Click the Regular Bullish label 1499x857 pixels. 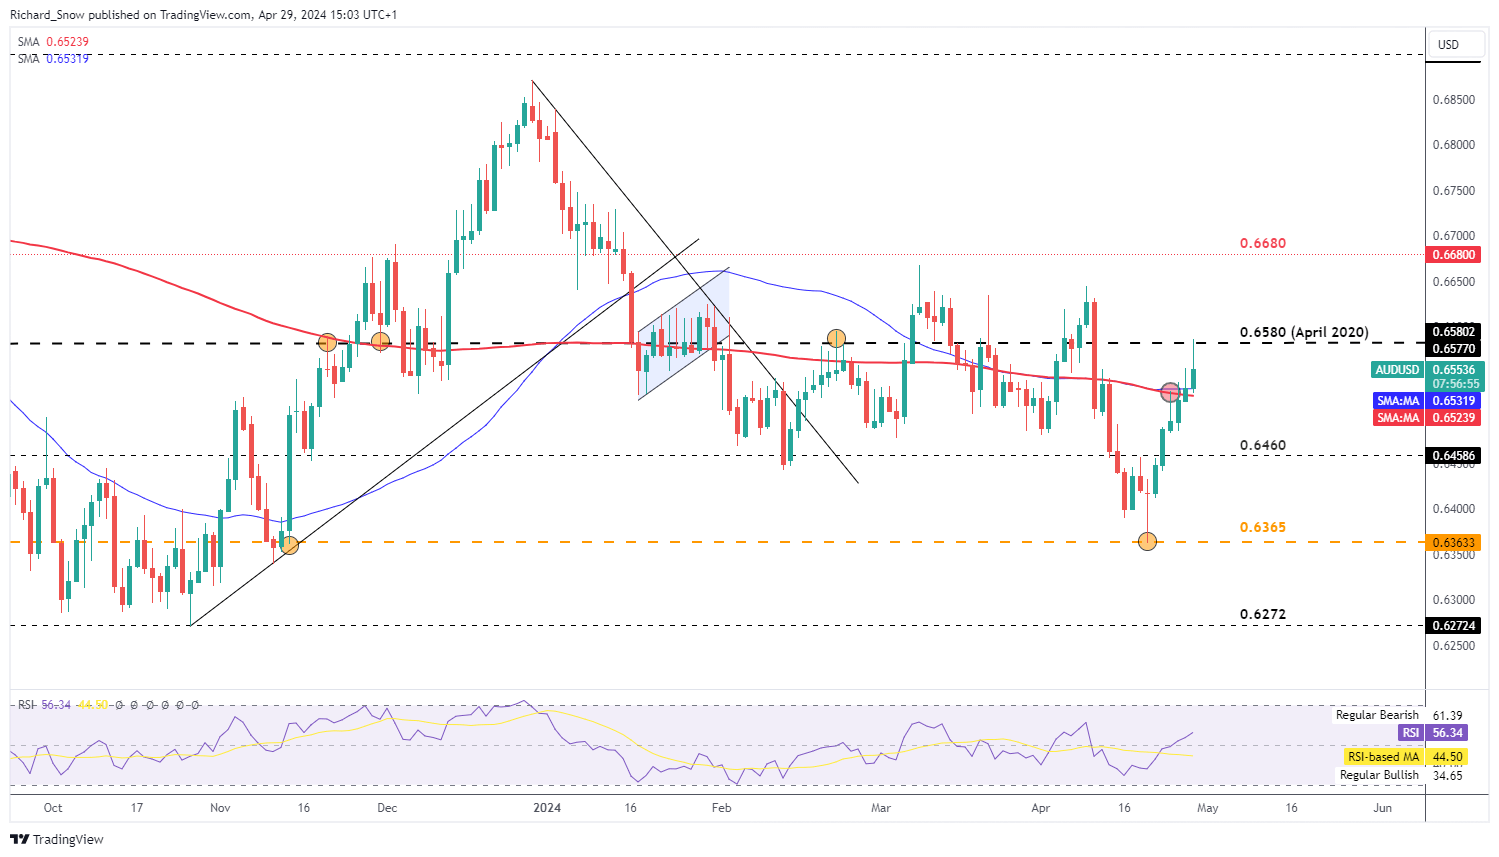(1380, 775)
